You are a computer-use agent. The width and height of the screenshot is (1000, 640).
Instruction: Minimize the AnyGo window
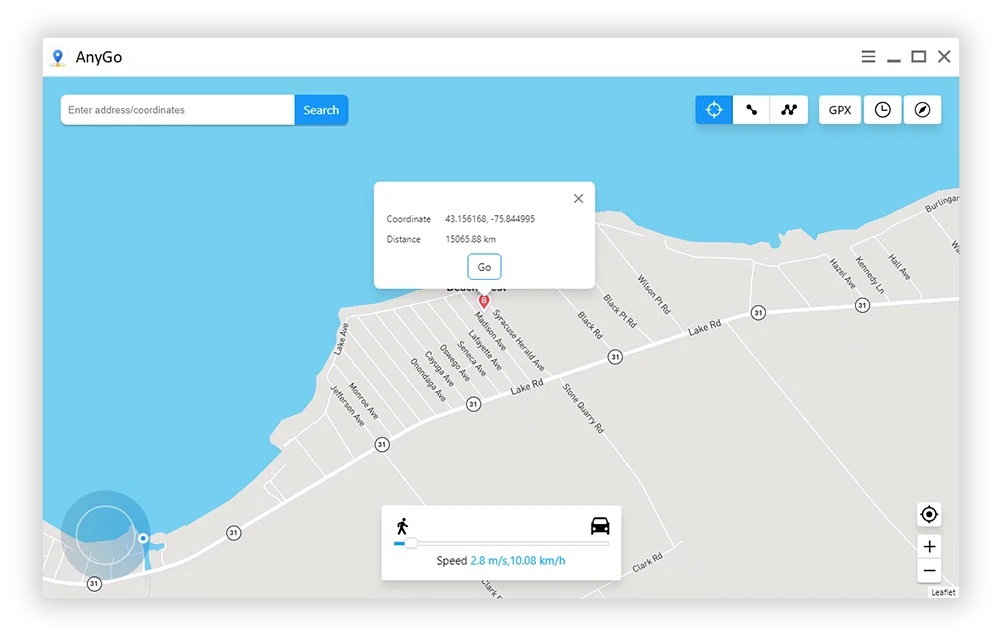893,59
